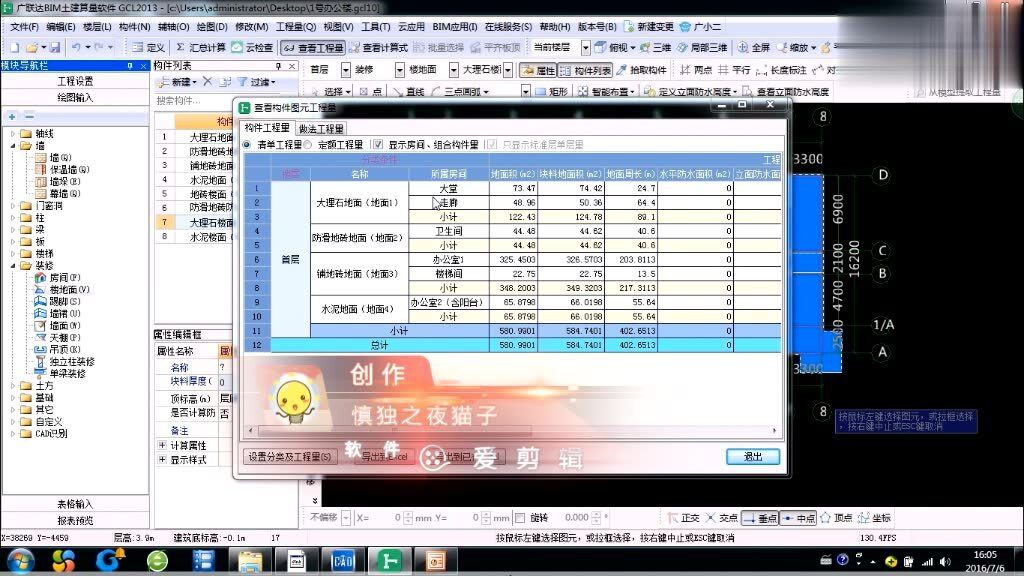Open the 定义 (Define) tool

pyautogui.click(x=148, y=48)
